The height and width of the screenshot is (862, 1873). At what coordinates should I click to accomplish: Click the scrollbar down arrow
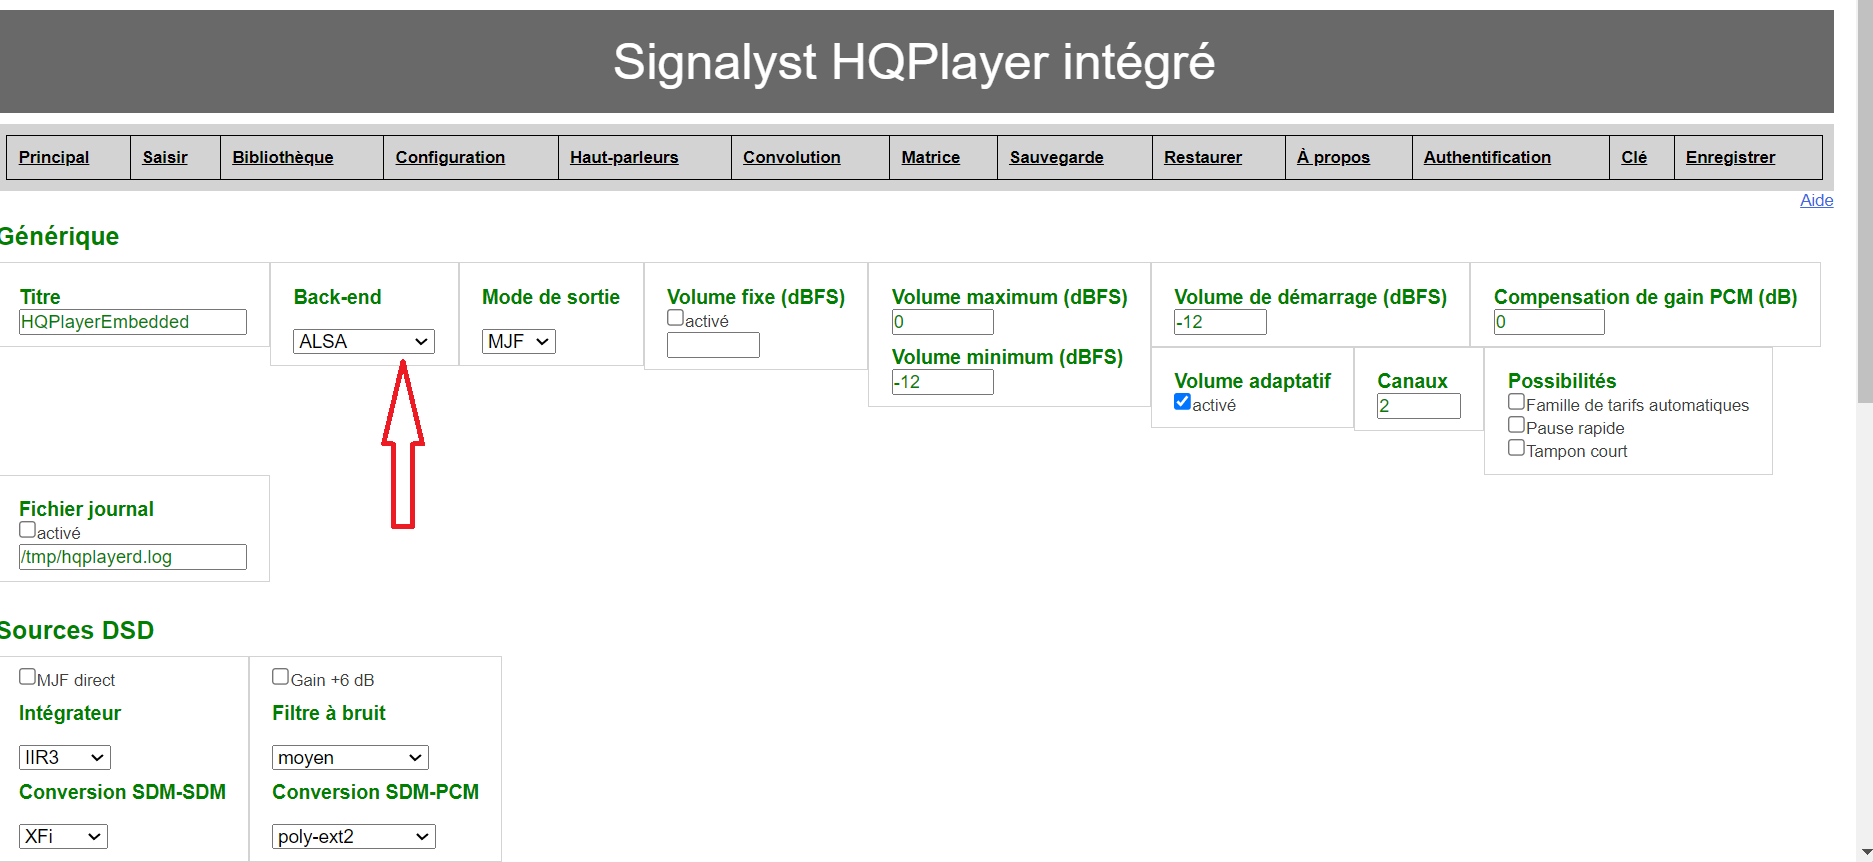coord(1864,853)
